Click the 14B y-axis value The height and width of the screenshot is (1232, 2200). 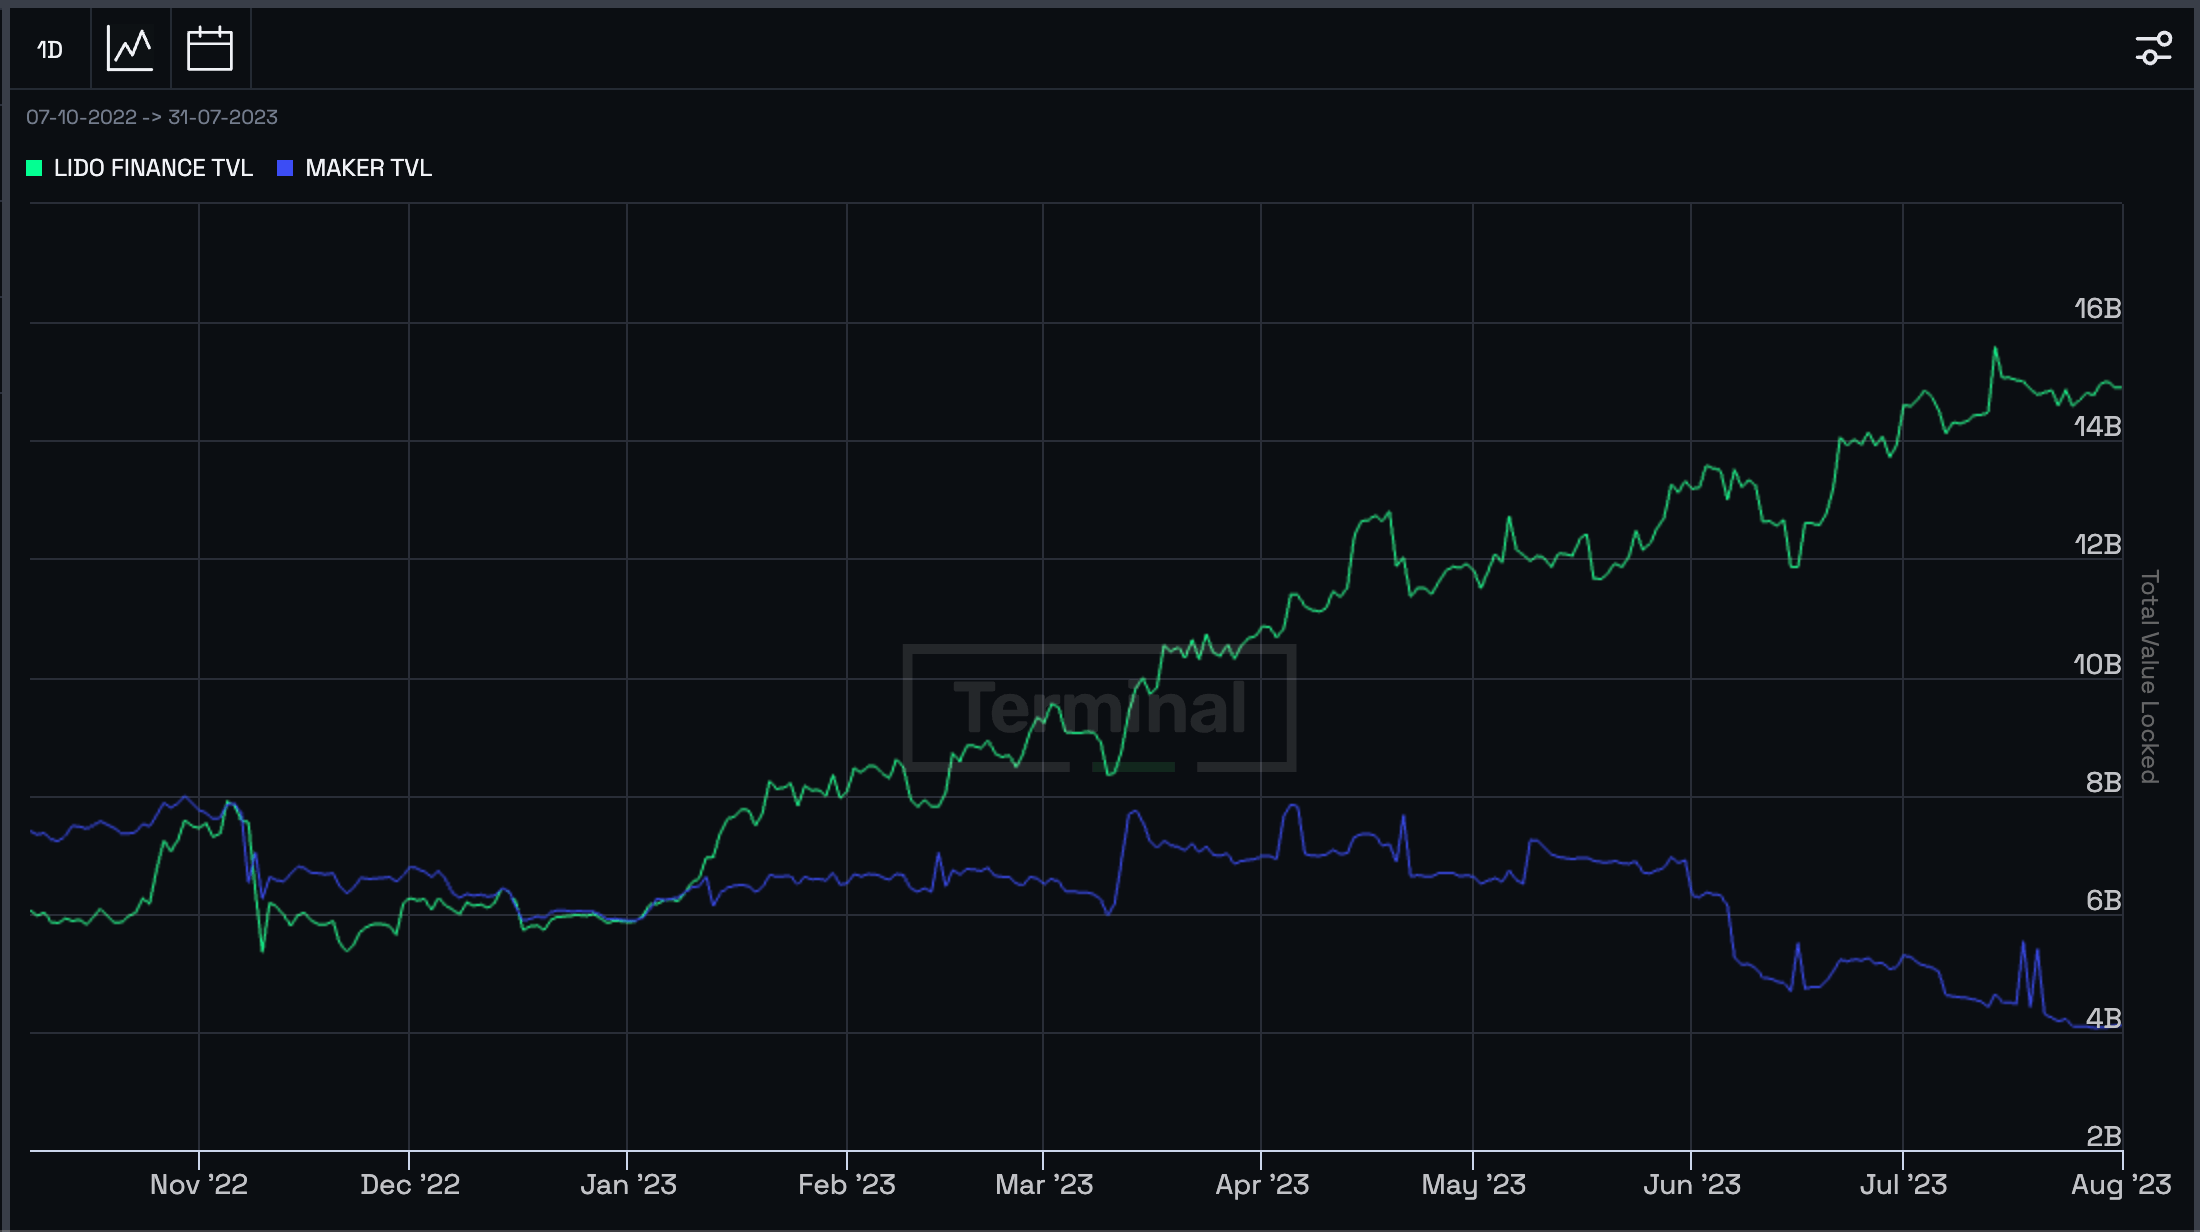(2097, 427)
